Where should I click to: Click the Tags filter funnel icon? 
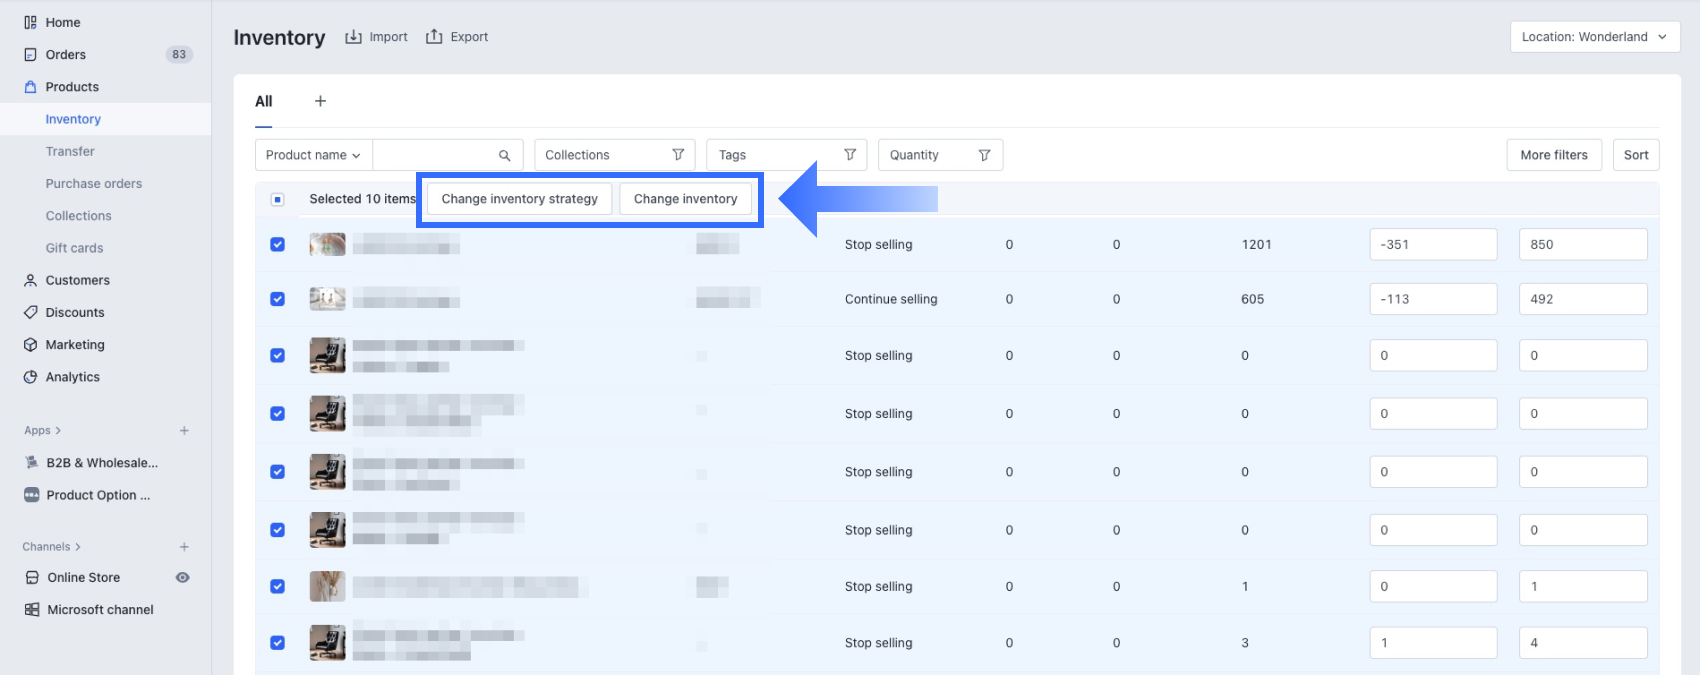(x=850, y=155)
